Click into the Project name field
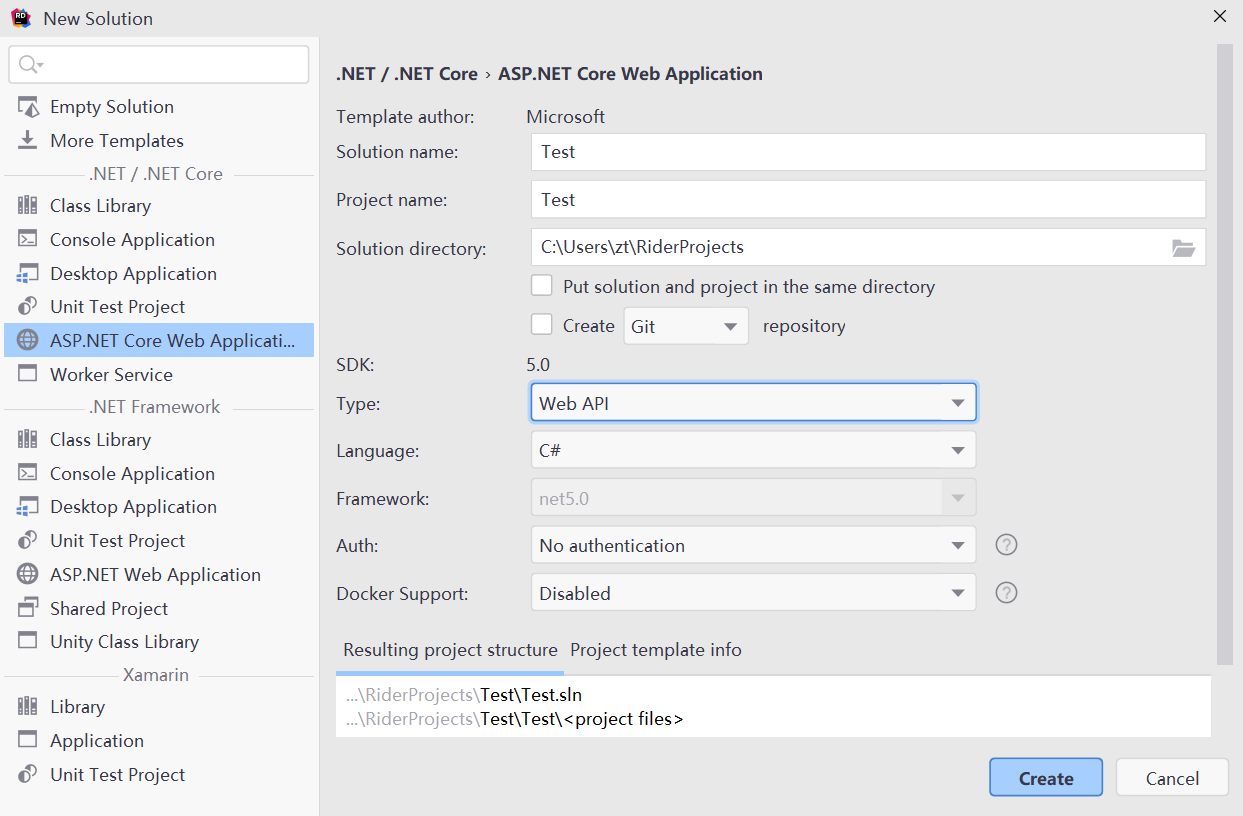Viewport: 1243px width, 816px height. (x=868, y=199)
